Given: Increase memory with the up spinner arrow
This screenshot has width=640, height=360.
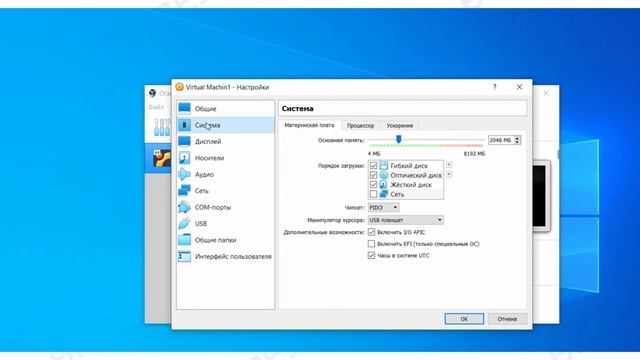Looking at the screenshot, I should coord(517,138).
